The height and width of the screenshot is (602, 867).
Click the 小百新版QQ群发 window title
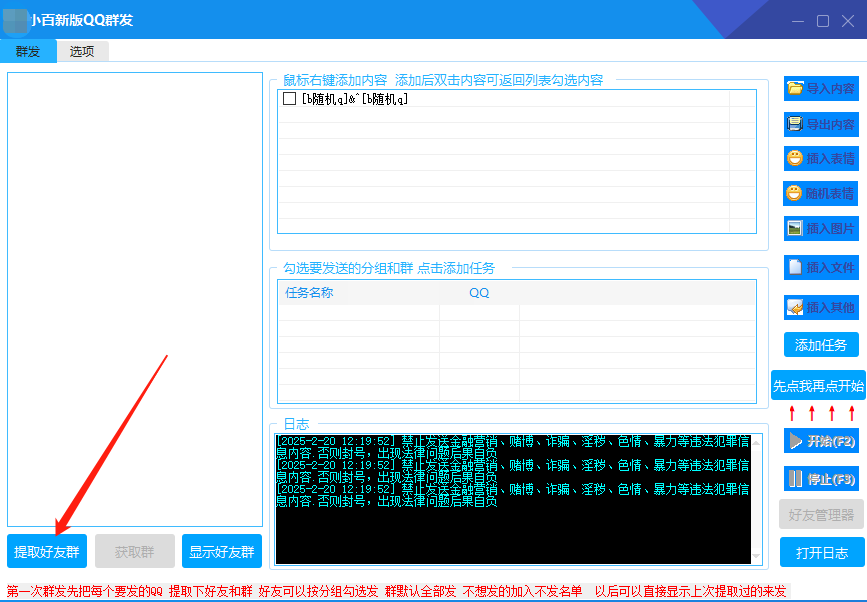pos(82,20)
